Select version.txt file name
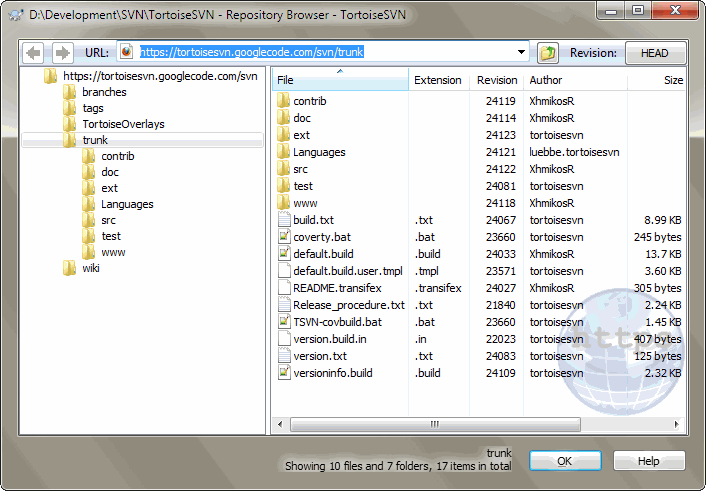The image size is (706, 491). click(x=320, y=356)
